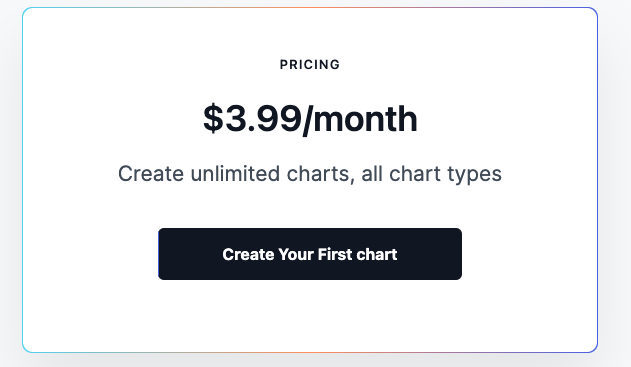The width and height of the screenshot is (631, 367).
Task: Click the word 'Create' on dark button
Action: (x=248, y=254)
